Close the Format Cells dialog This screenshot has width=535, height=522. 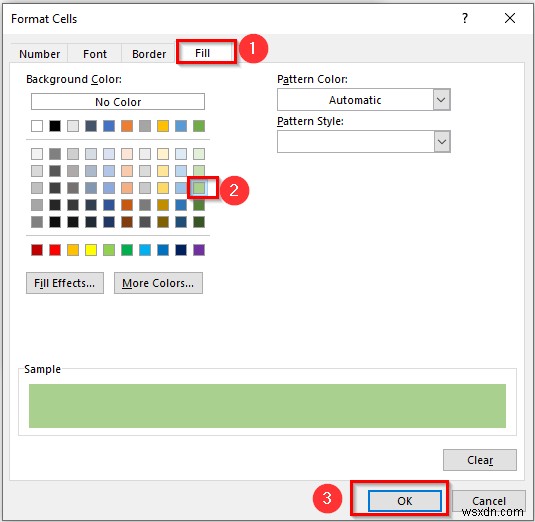coord(510,18)
